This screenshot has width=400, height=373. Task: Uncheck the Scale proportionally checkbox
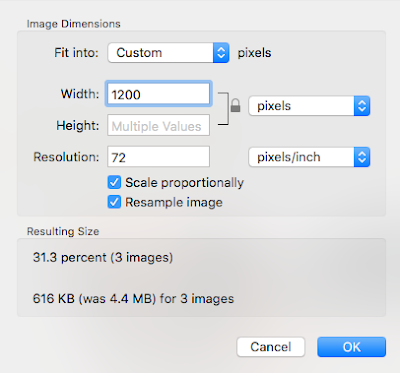coord(114,182)
